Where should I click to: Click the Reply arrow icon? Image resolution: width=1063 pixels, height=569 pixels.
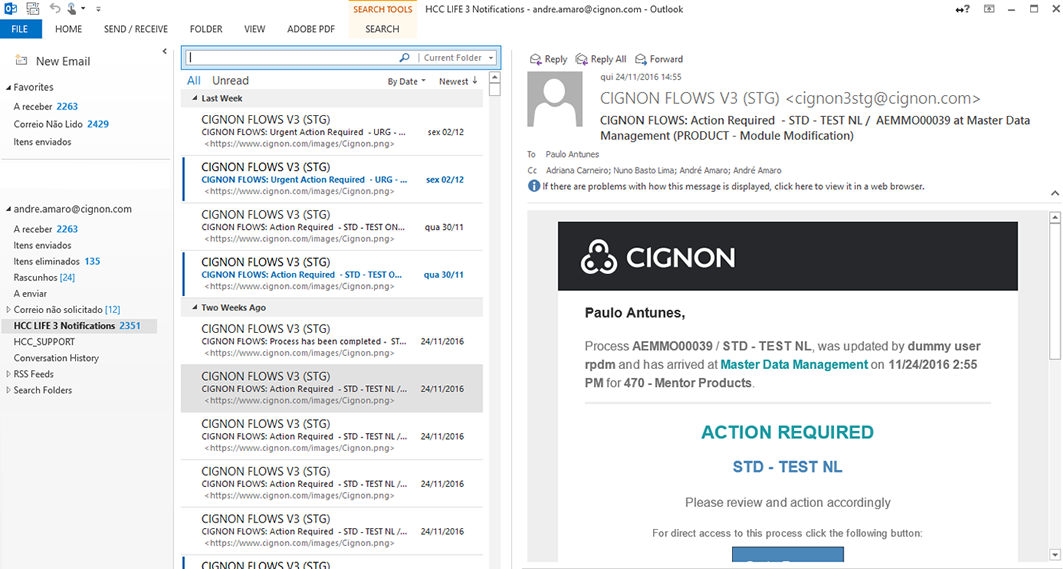536,59
